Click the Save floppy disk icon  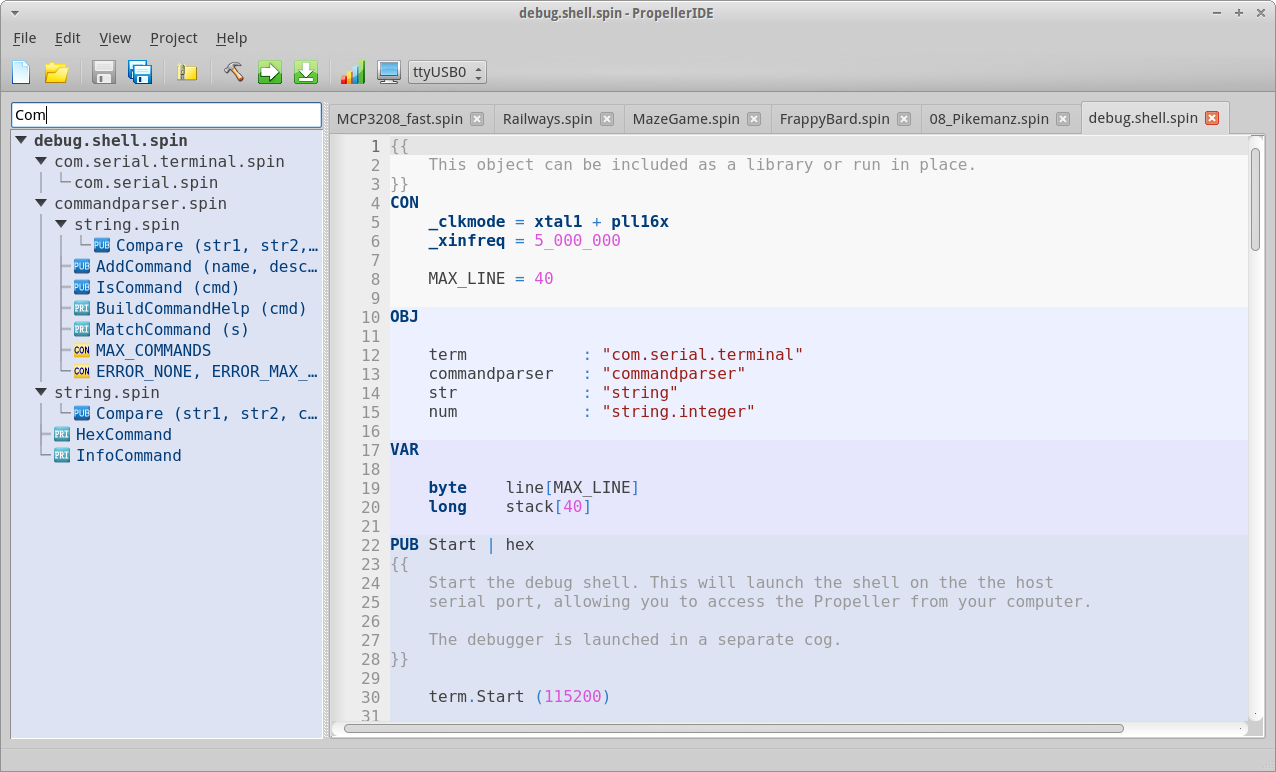tap(104, 72)
